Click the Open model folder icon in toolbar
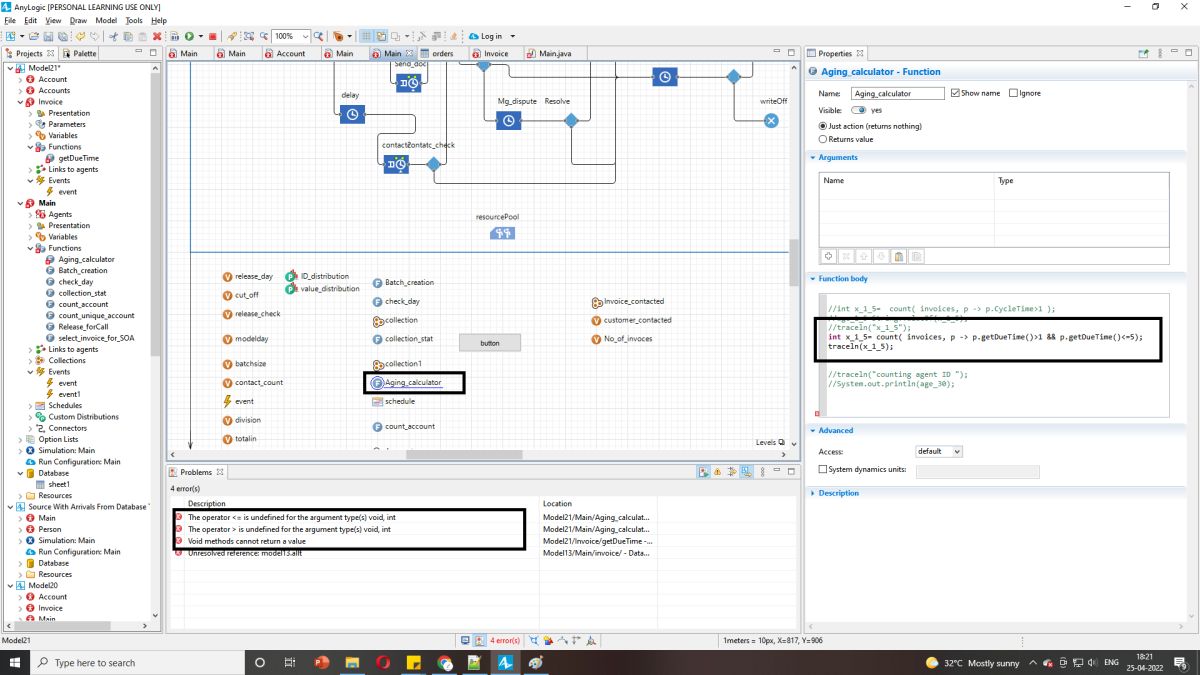Image resolution: width=1200 pixels, height=675 pixels. [34, 36]
